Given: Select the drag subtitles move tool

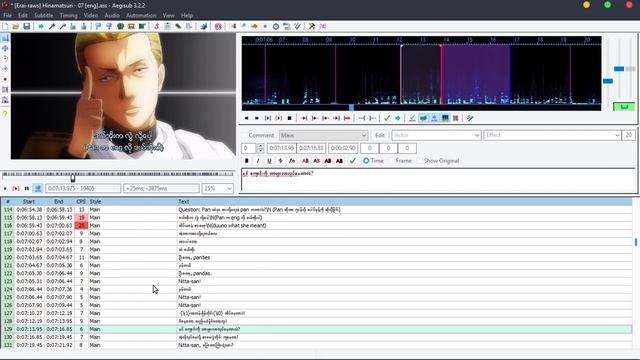Looking at the screenshot, I should 5,48.
